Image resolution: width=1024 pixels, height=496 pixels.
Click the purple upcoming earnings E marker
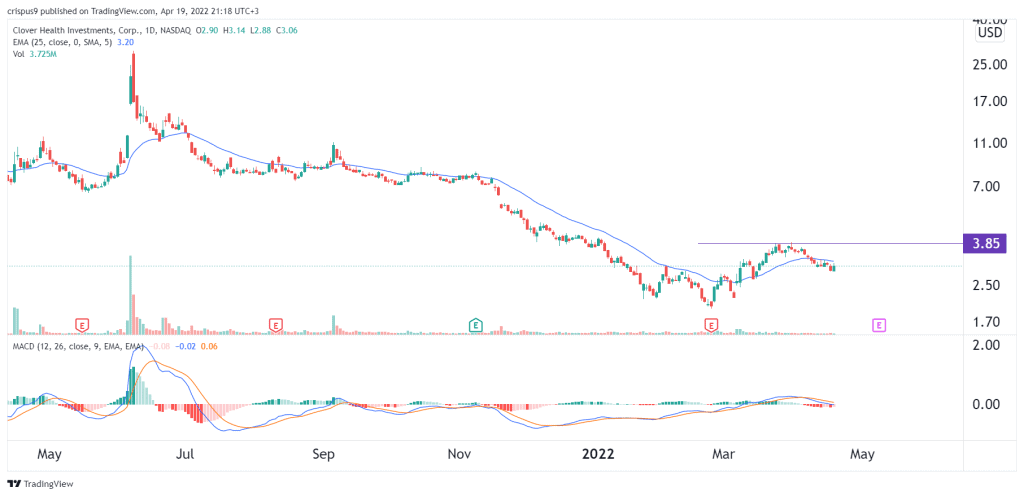(880, 324)
